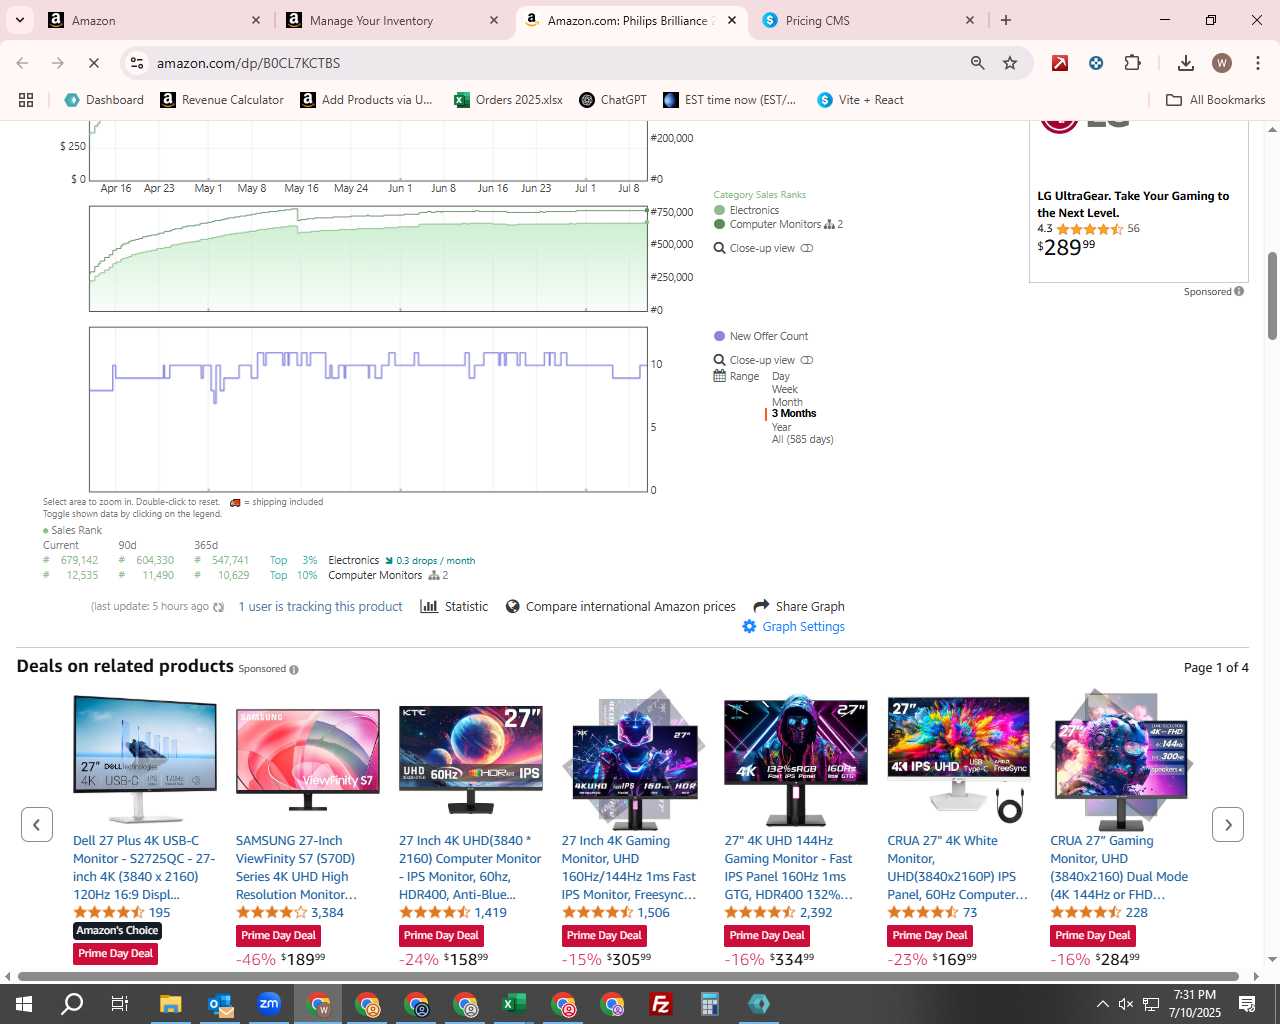Open the apps grid in bookmarks bar

coord(26,100)
